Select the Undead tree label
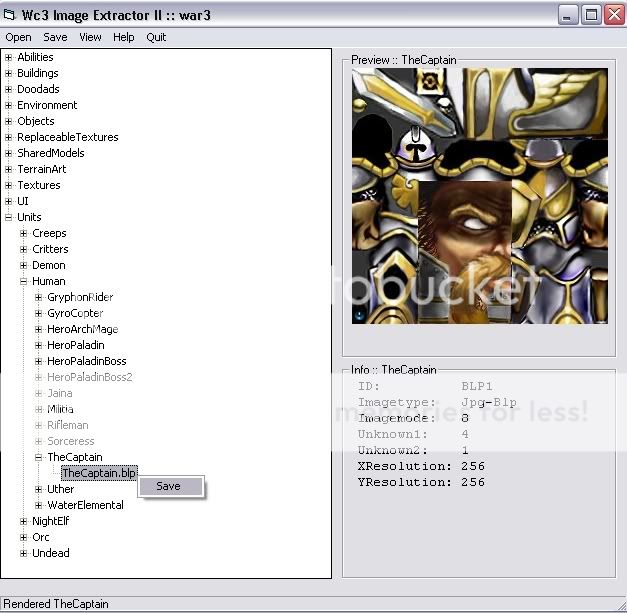Image resolution: width=627 pixels, height=613 pixels. pos(51,553)
